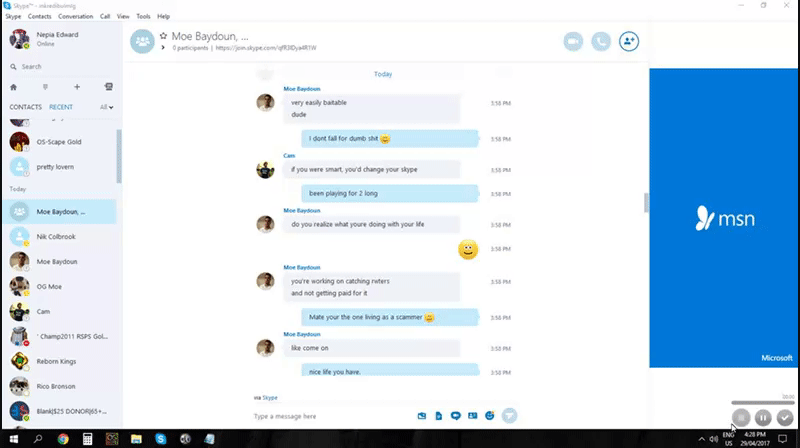The height and width of the screenshot is (448, 800).
Task: Add participants to the conversation
Action: (x=629, y=41)
